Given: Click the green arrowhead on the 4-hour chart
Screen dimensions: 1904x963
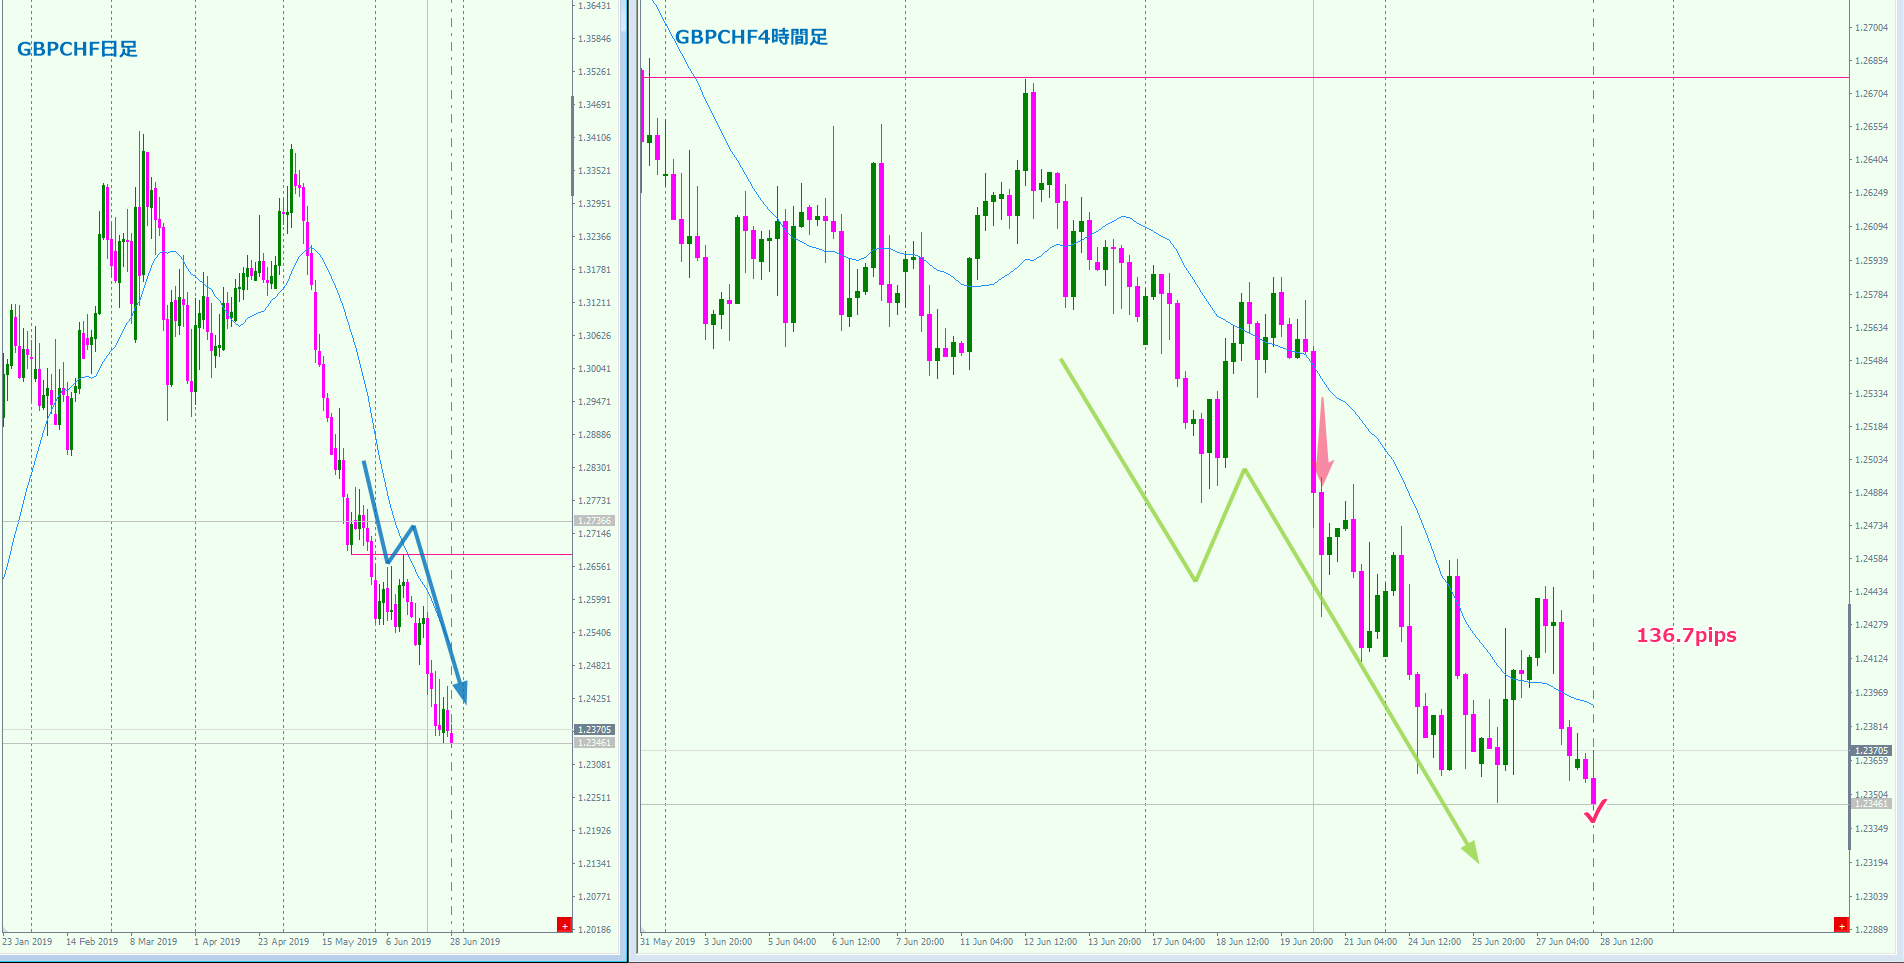Looking at the screenshot, I should click(1470, 850).
